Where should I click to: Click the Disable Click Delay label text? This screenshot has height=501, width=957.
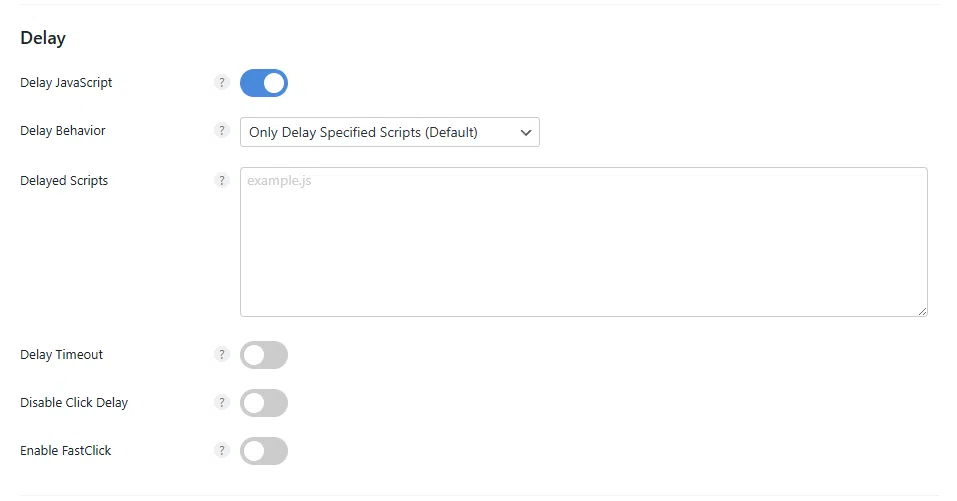pyautogui.click(x=74, y=403)
